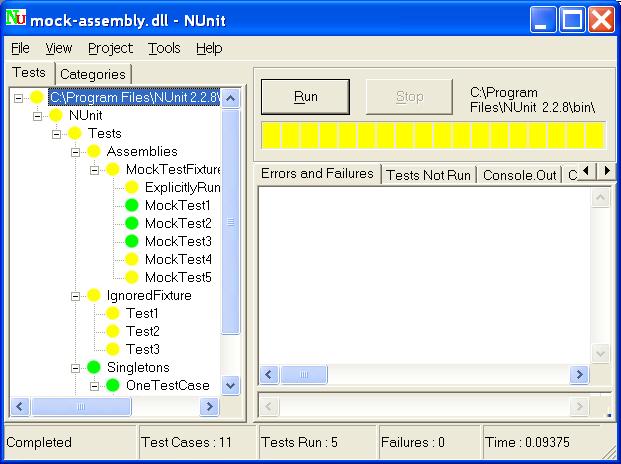
Task: Click the Run button
Action: (x=305, y=97)
